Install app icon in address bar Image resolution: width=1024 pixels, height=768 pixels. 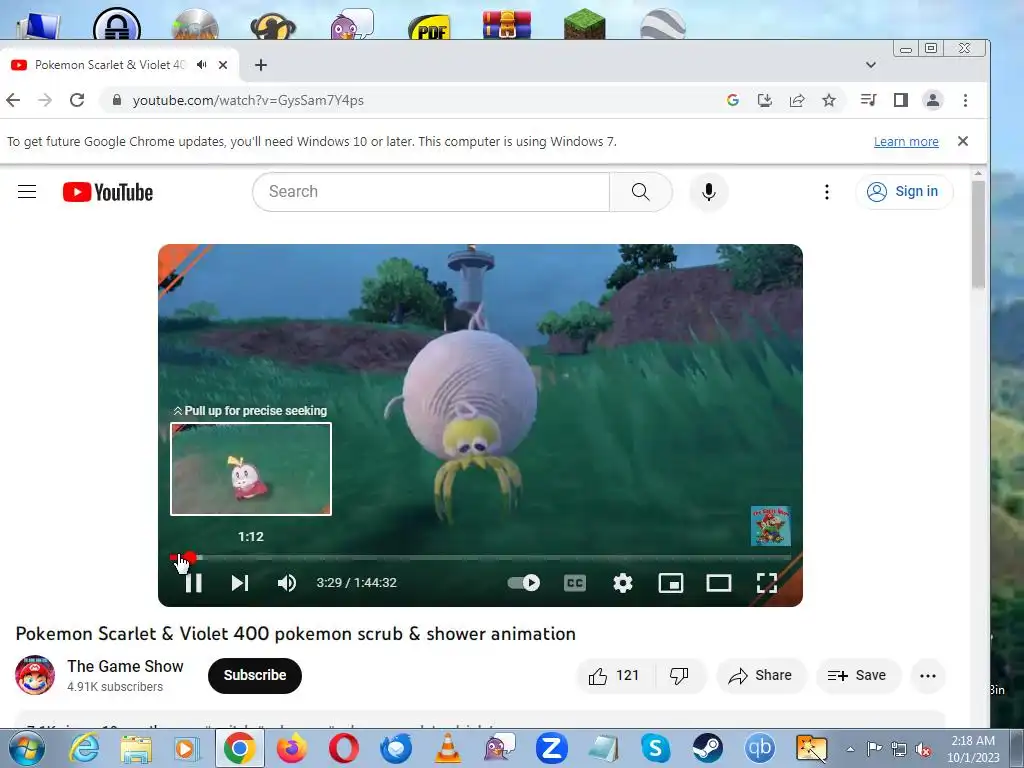[x=764, y=100]
